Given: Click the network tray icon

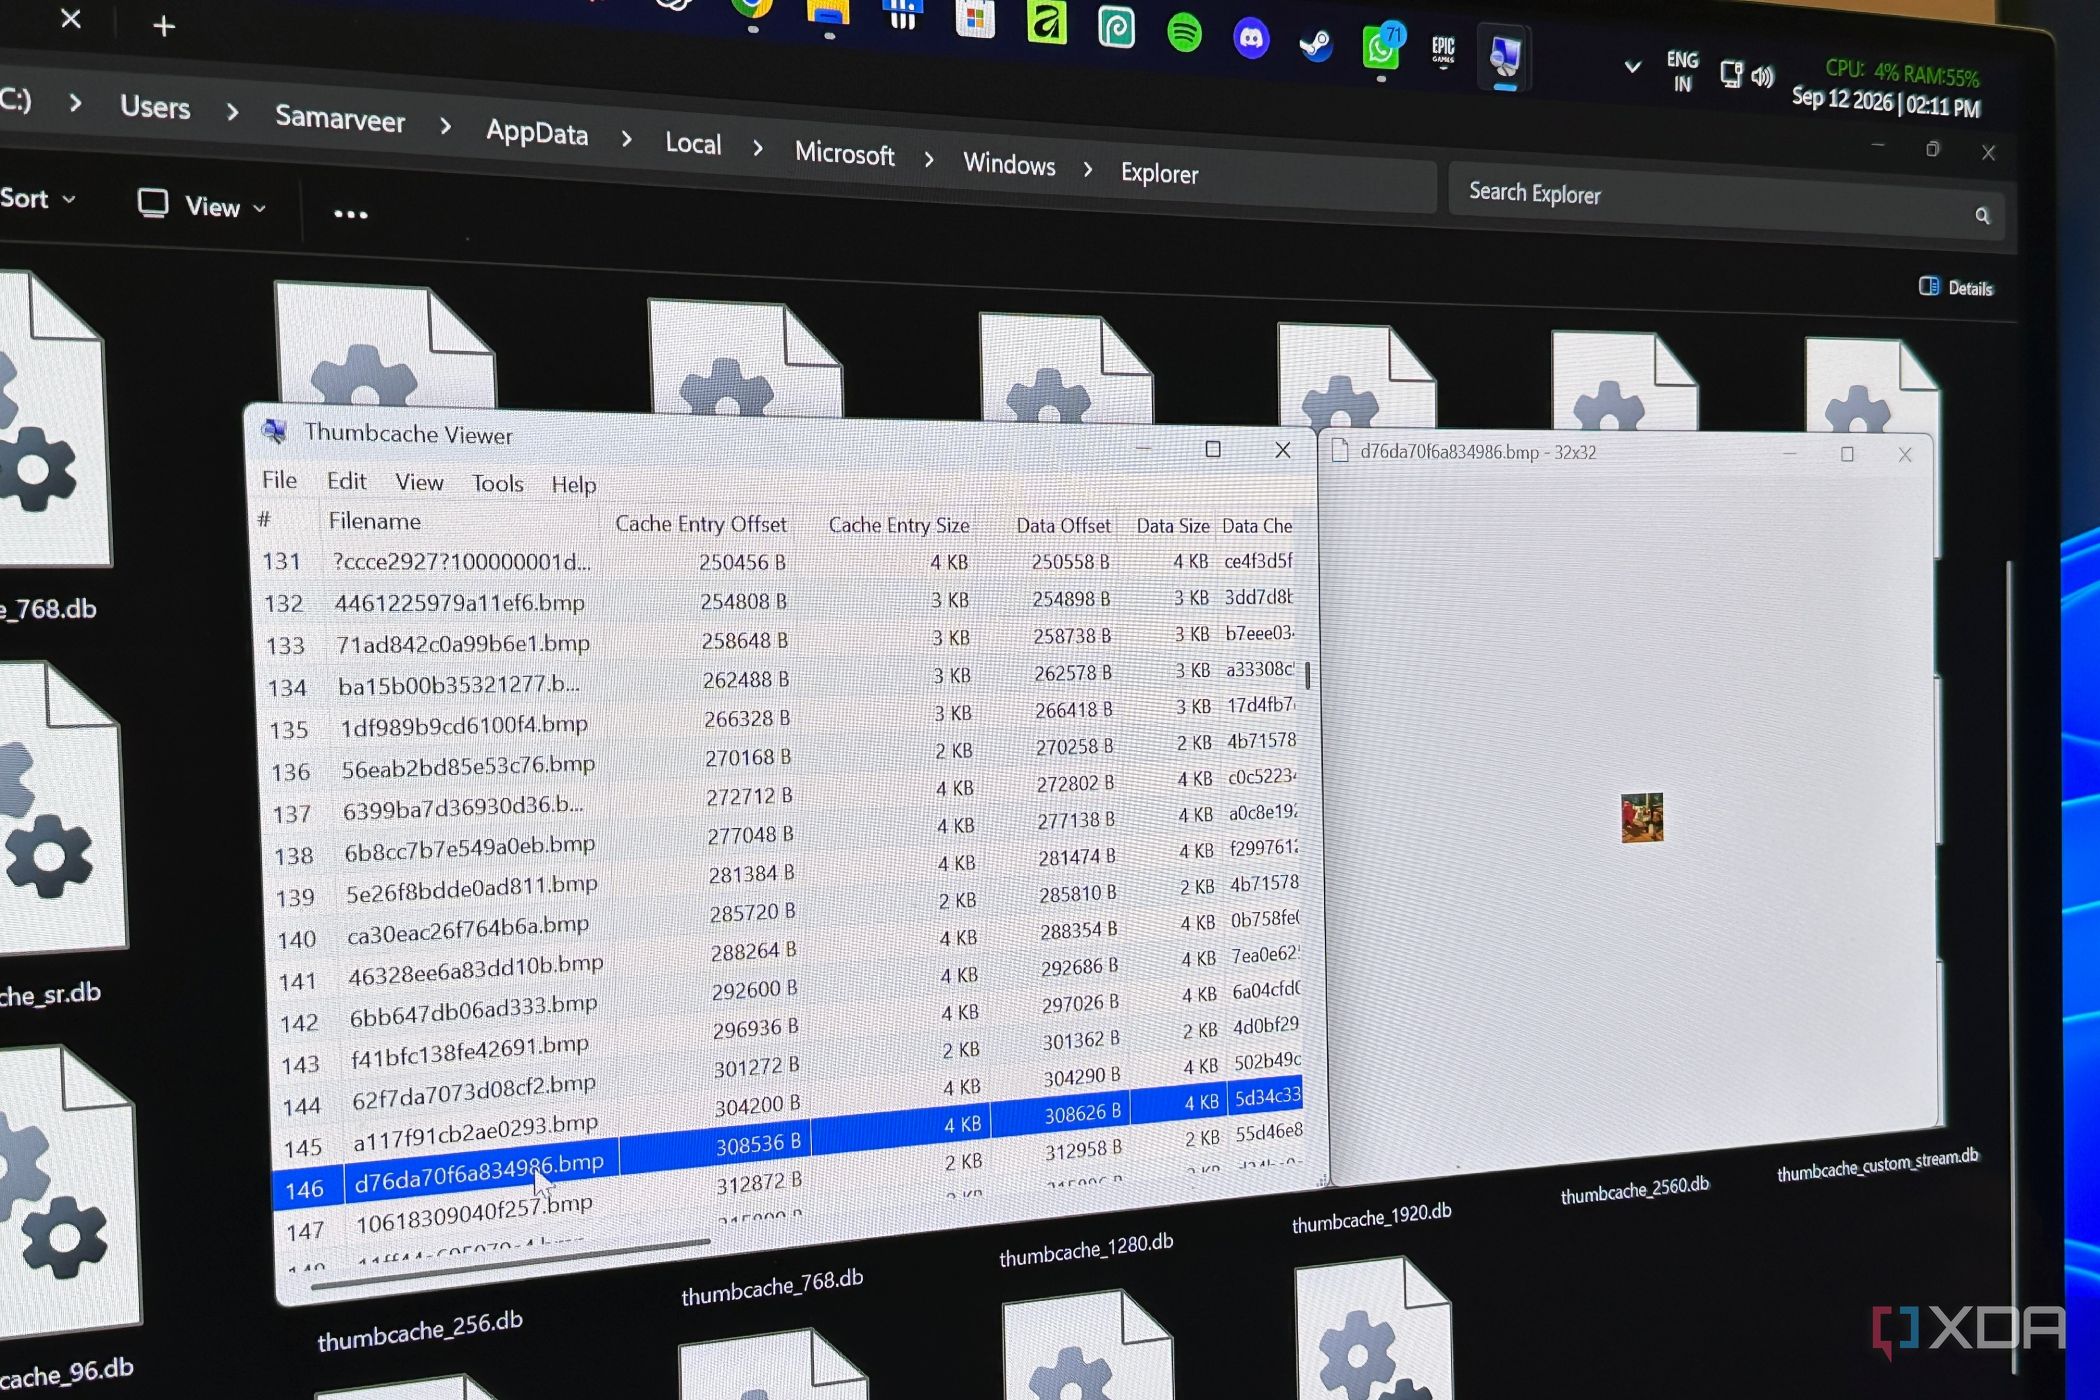Looking at the screenshot, I should (x=1731, y=74).
